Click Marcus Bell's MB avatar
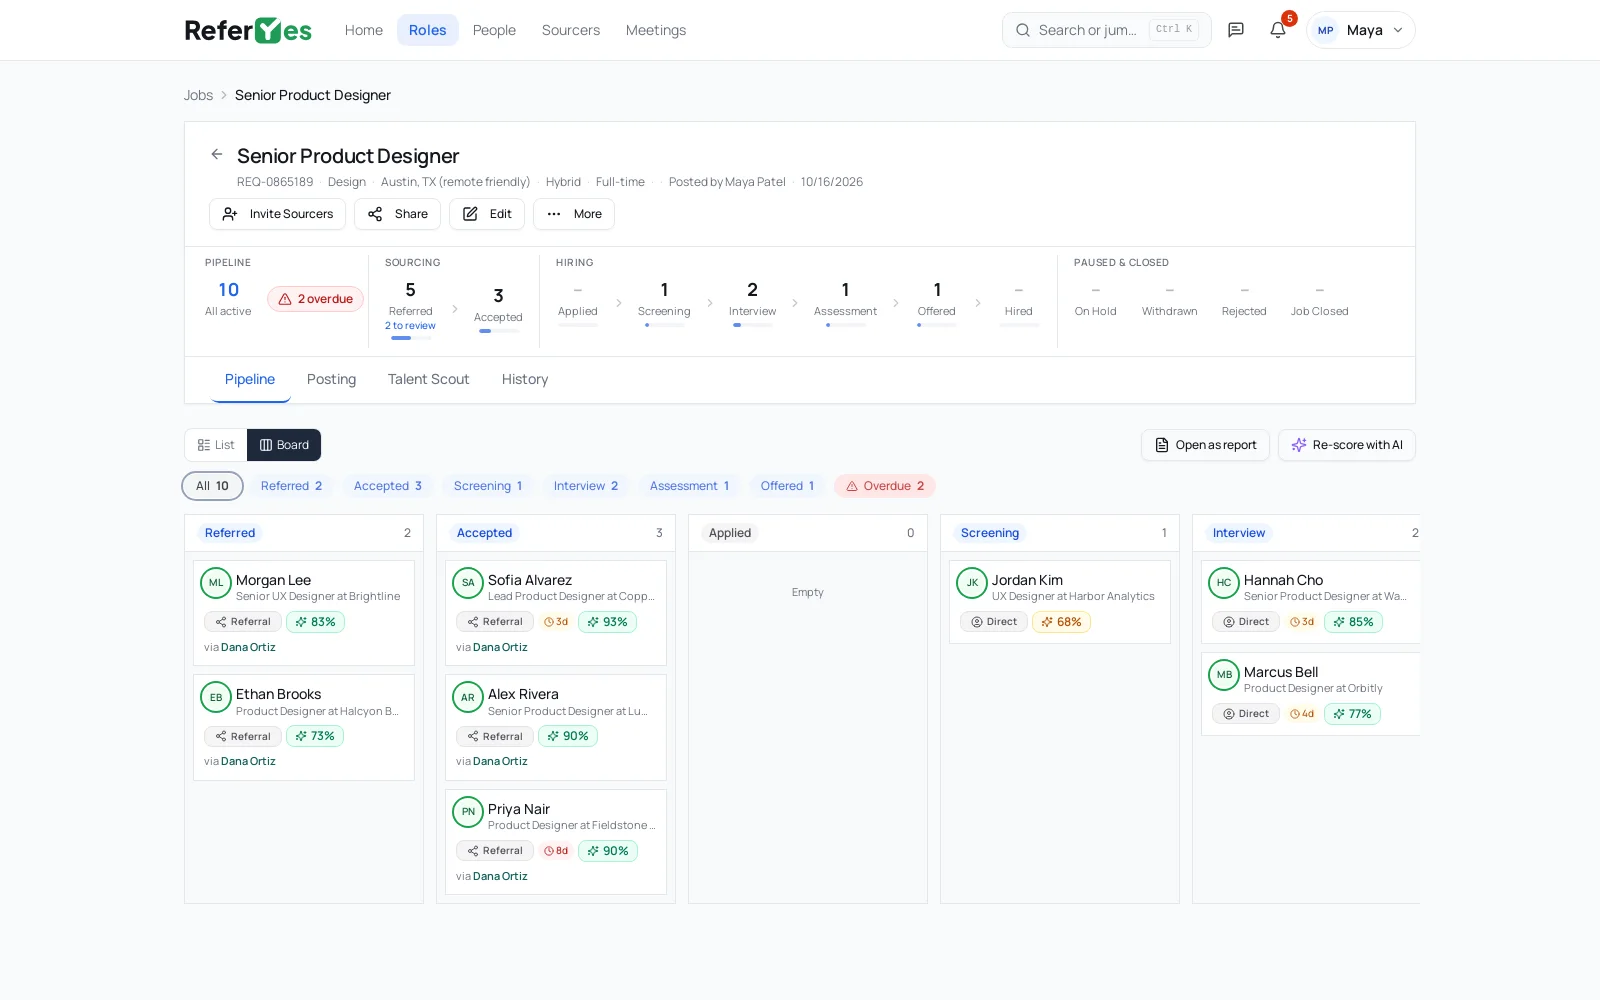Image resolution: width=1600 pixels, height=1000 pixels. (x=1224, y=675)
